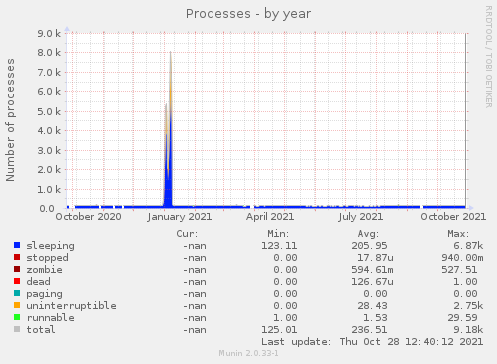Click the stopped avg value 17.87u

pos(375,258)
